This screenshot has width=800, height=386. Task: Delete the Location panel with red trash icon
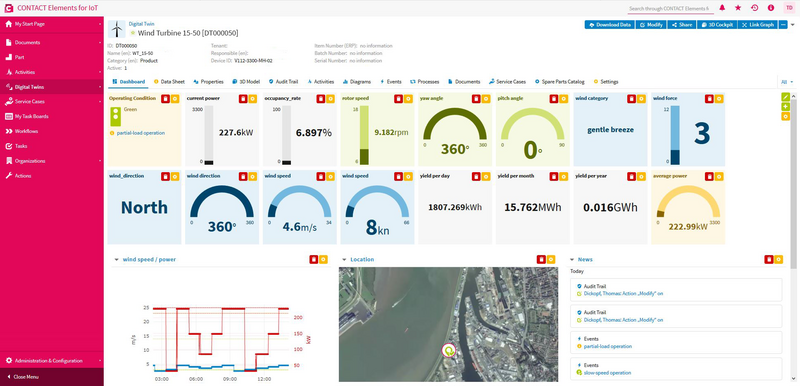[x=542, y=260]
